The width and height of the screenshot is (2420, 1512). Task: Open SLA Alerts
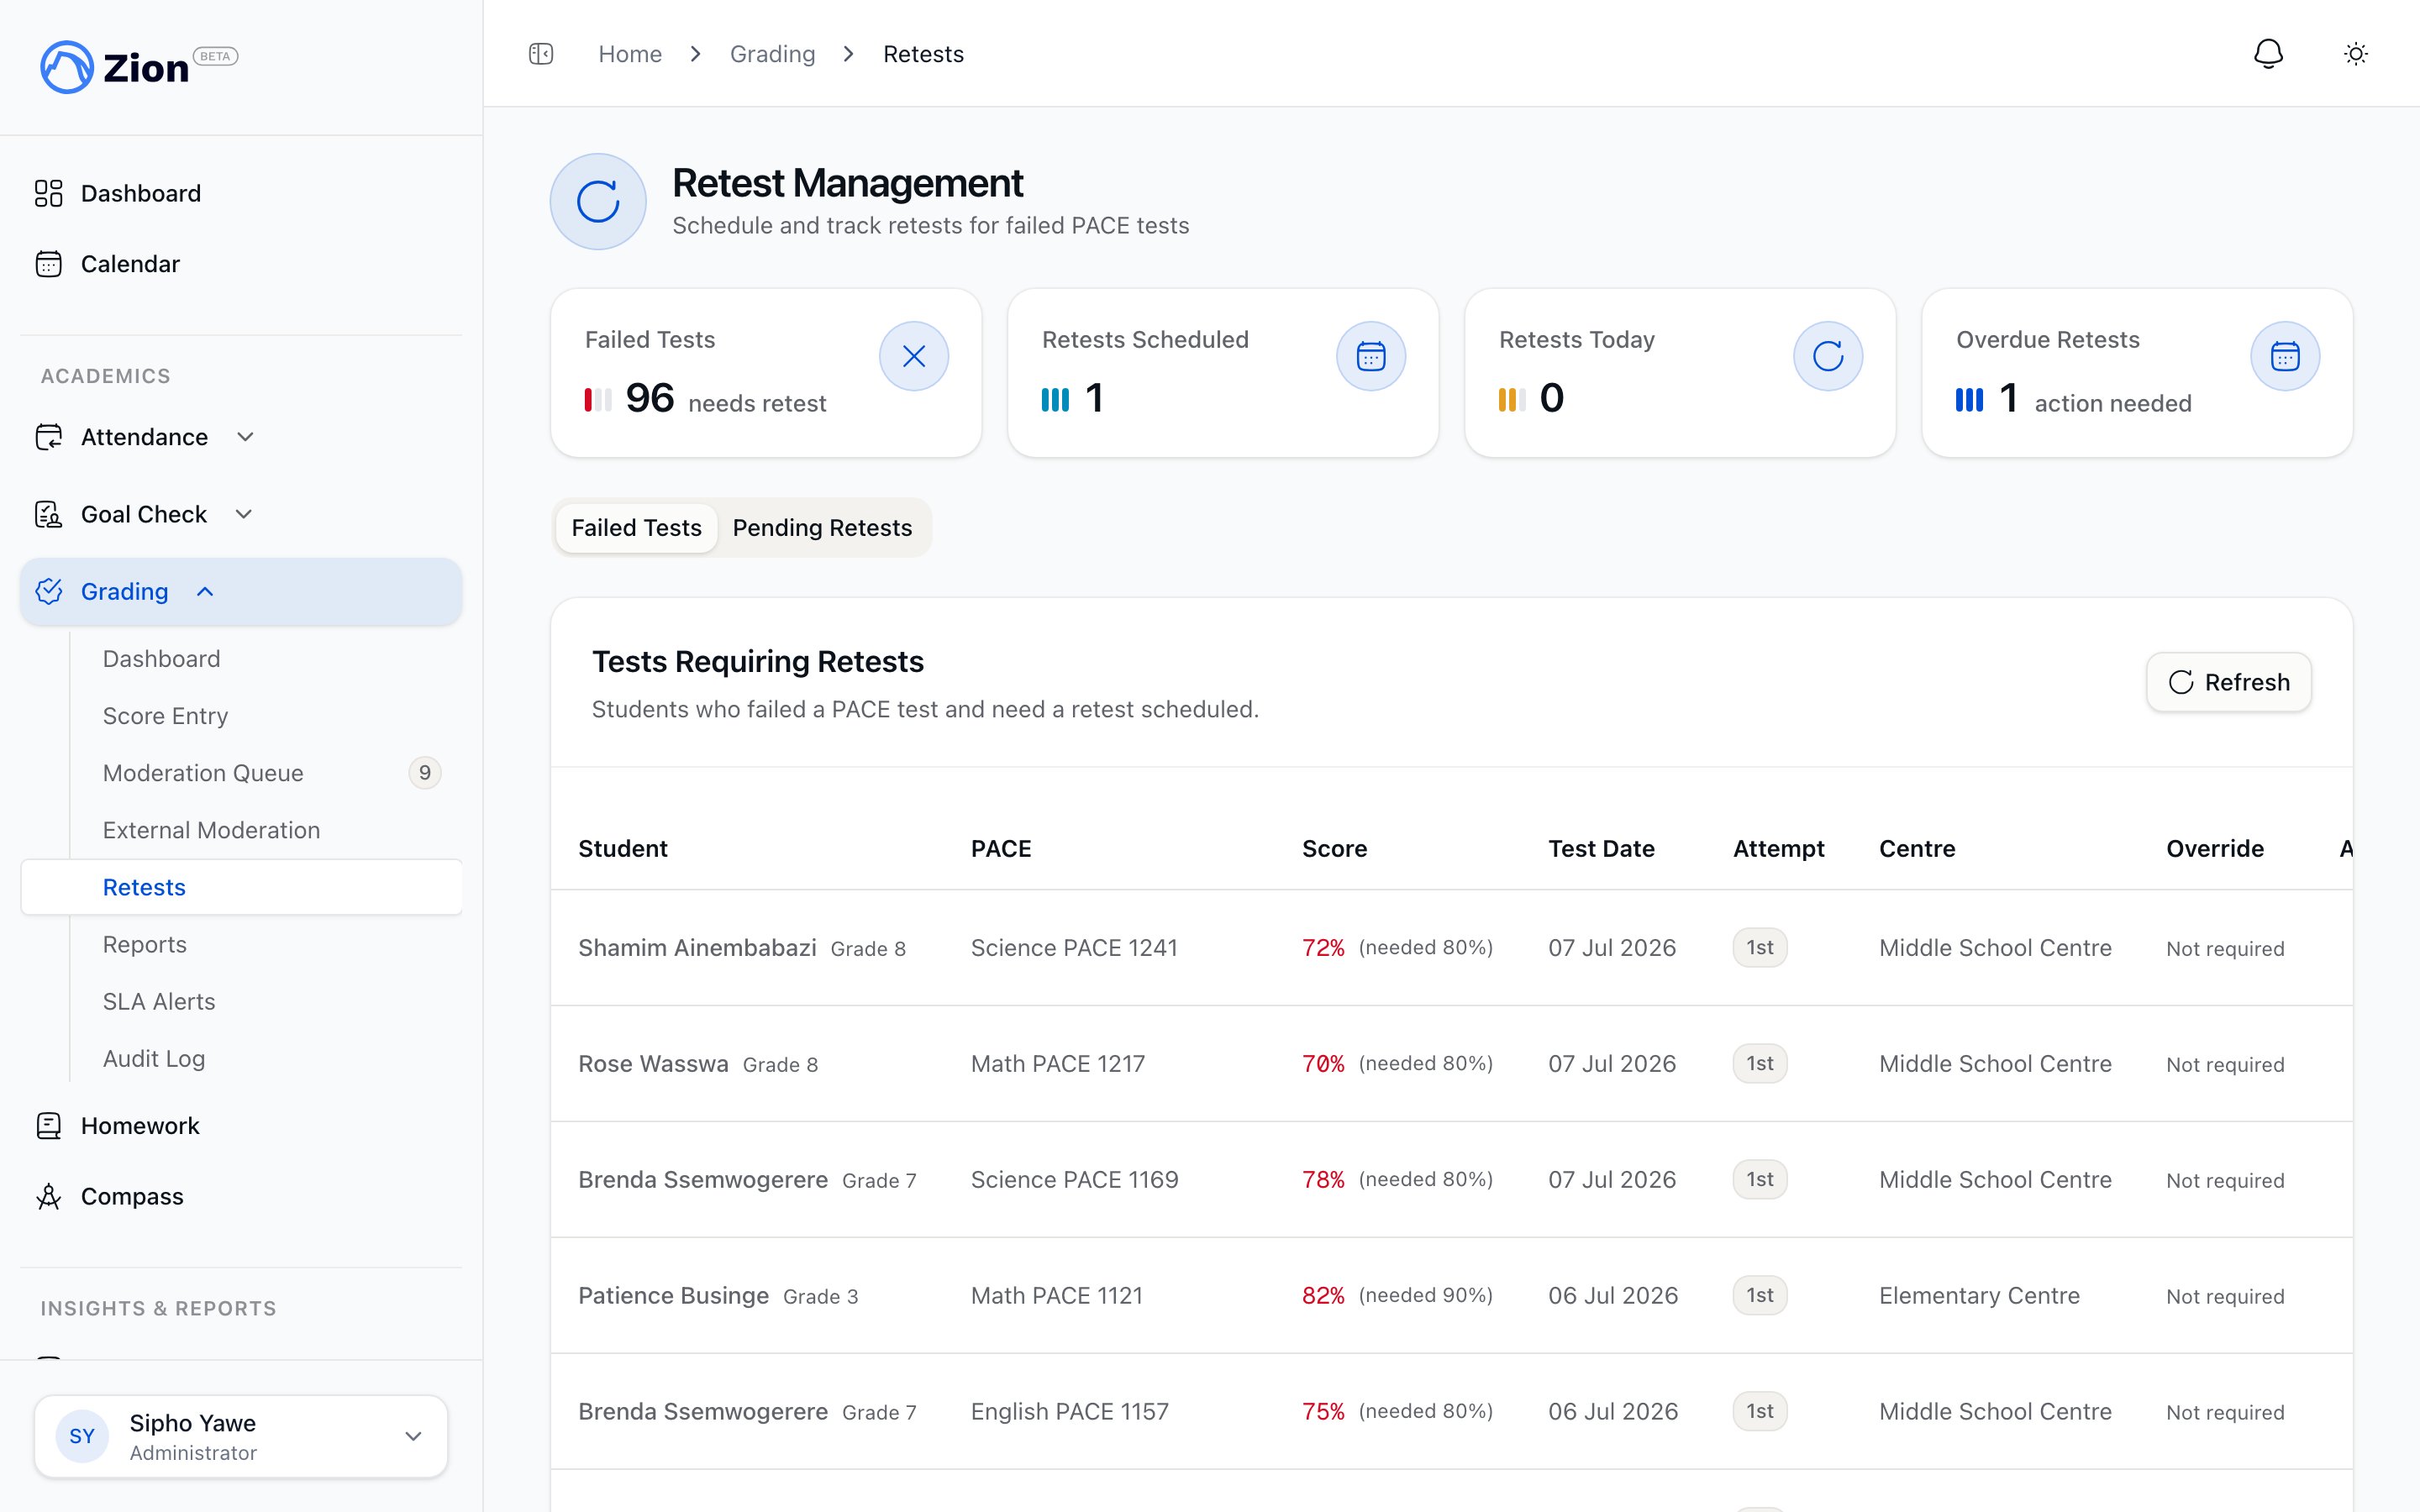tap(159, 1001)
